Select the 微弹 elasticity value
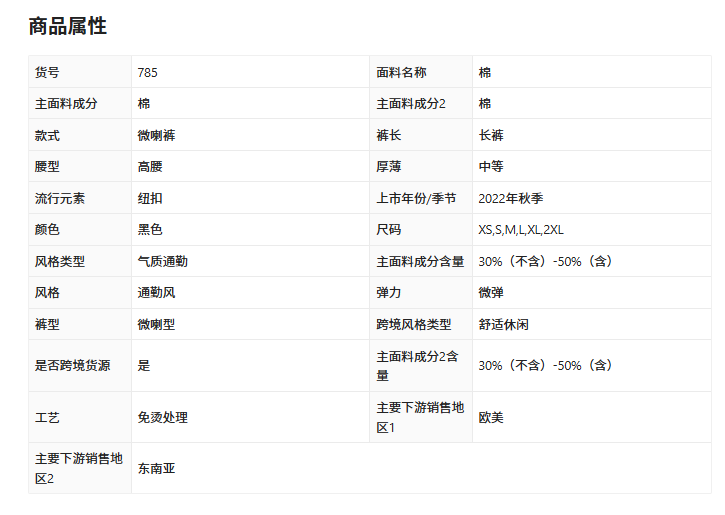 point(491,293)
